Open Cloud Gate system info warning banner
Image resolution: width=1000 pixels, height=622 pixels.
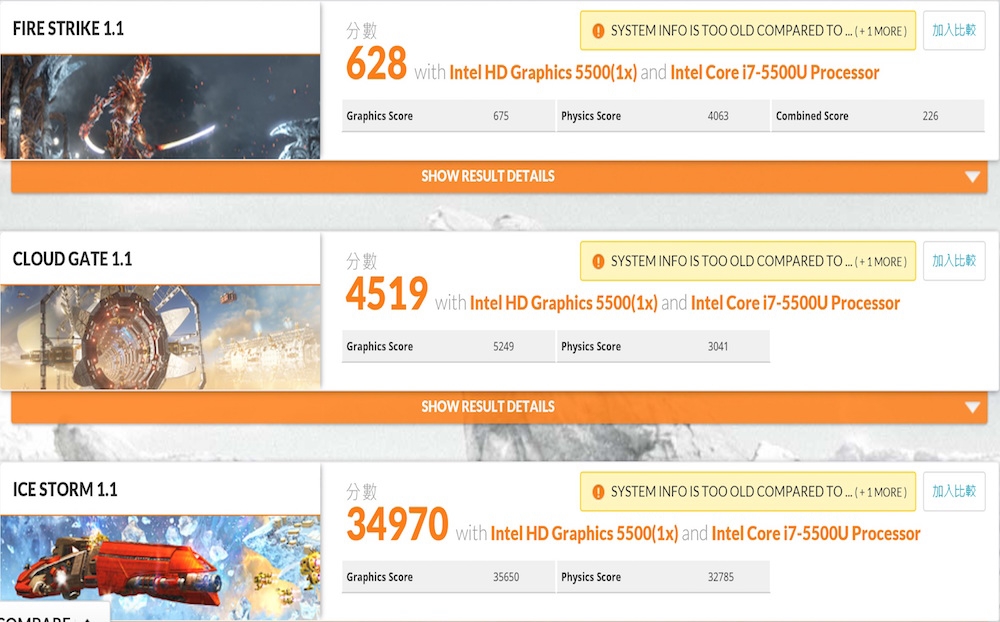[x=748, y=261]
